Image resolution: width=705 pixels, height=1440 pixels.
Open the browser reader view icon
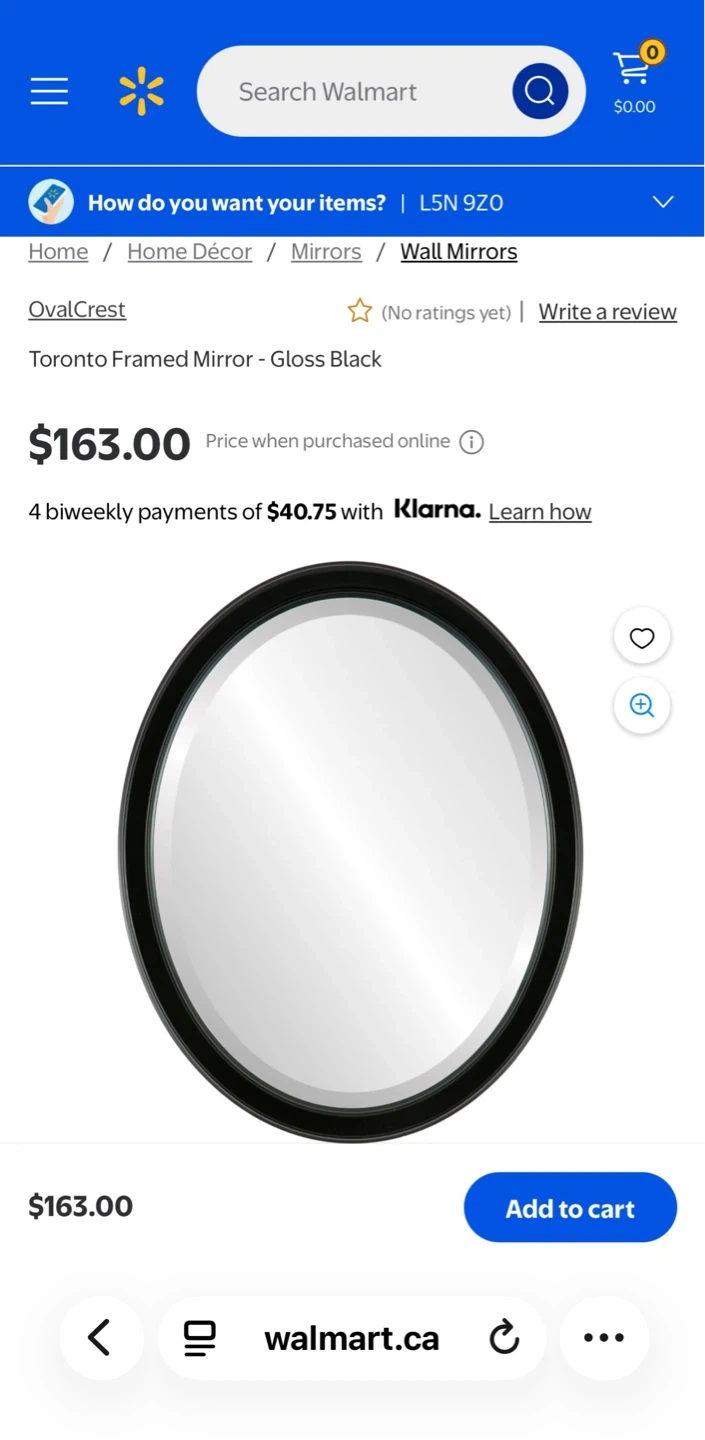pos(200,1338)
